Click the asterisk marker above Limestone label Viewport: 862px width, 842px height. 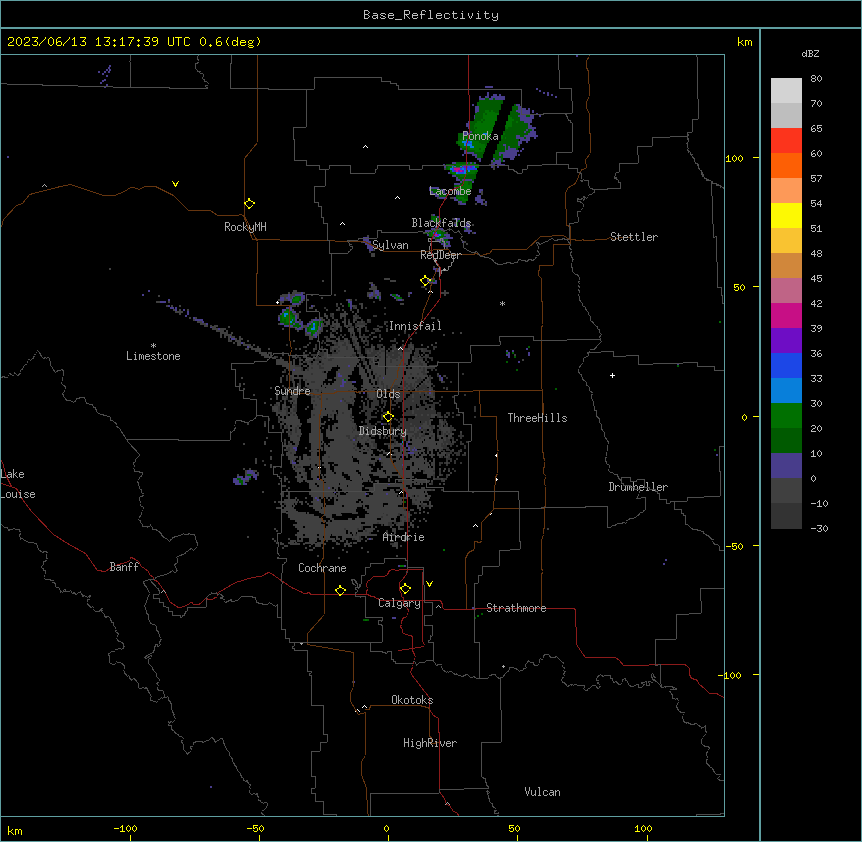(x=153, y=346)
